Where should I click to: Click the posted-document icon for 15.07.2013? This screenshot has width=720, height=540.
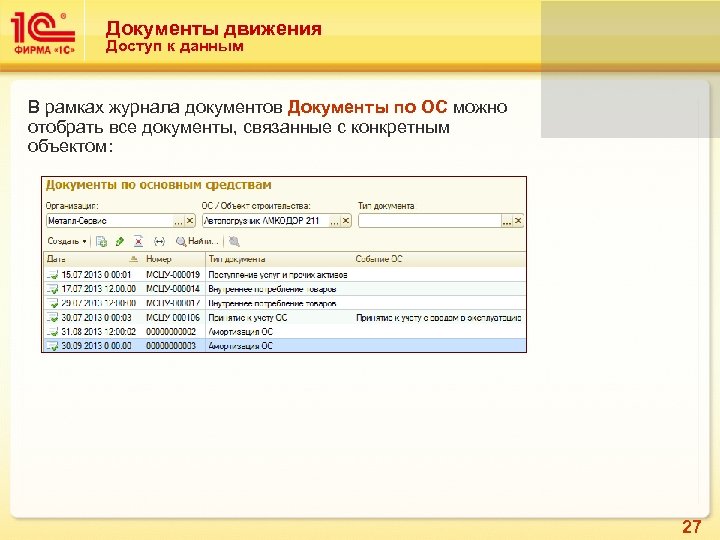[52, 275]
